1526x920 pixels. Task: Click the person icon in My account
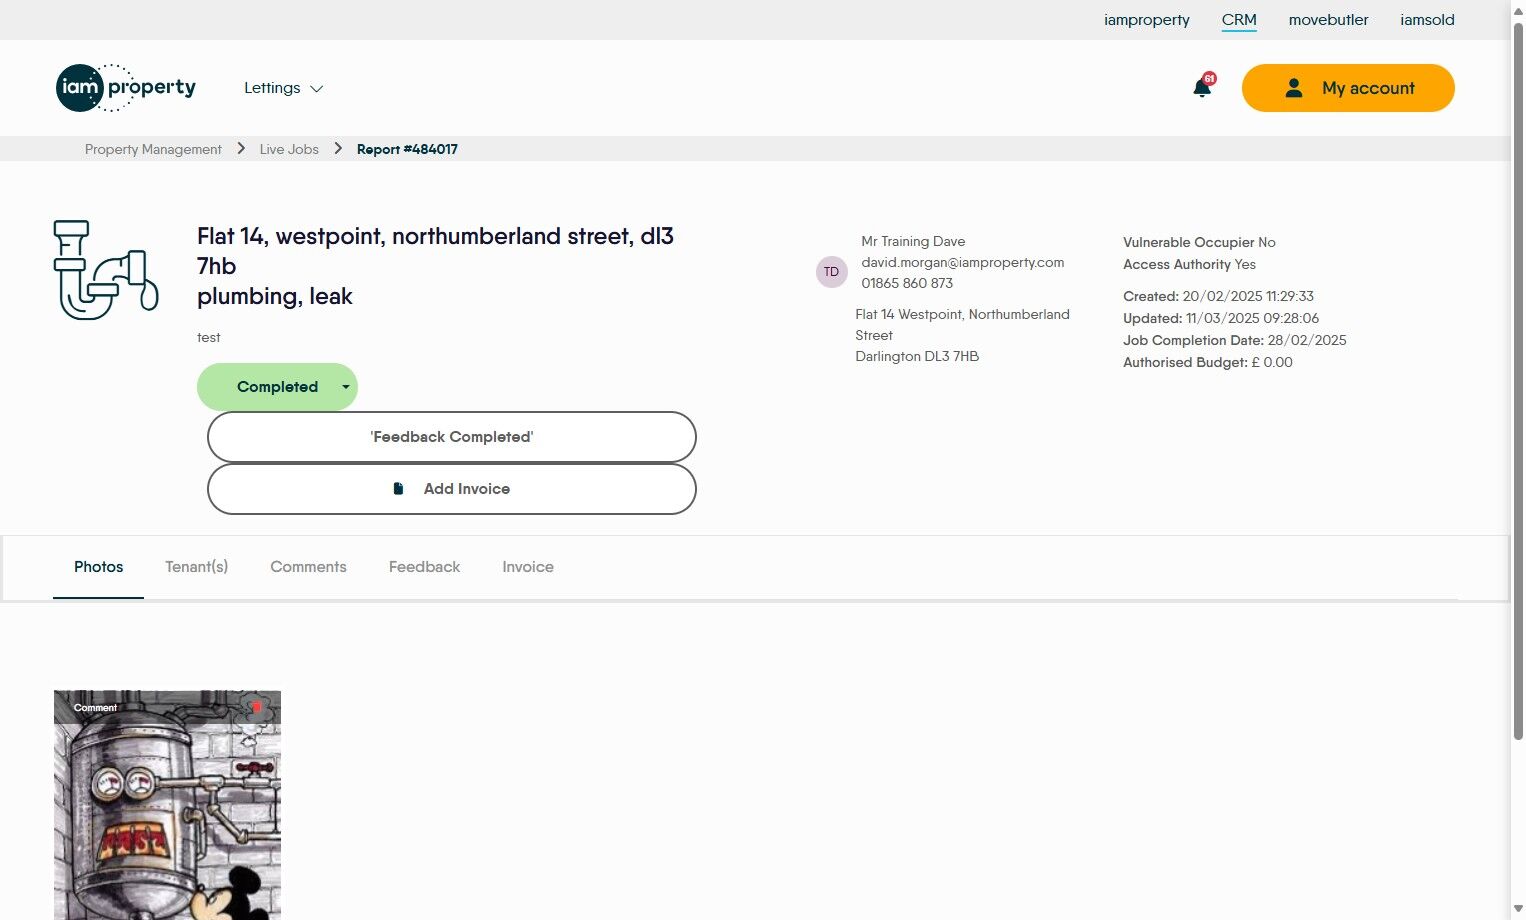[x=1293, y=88]
